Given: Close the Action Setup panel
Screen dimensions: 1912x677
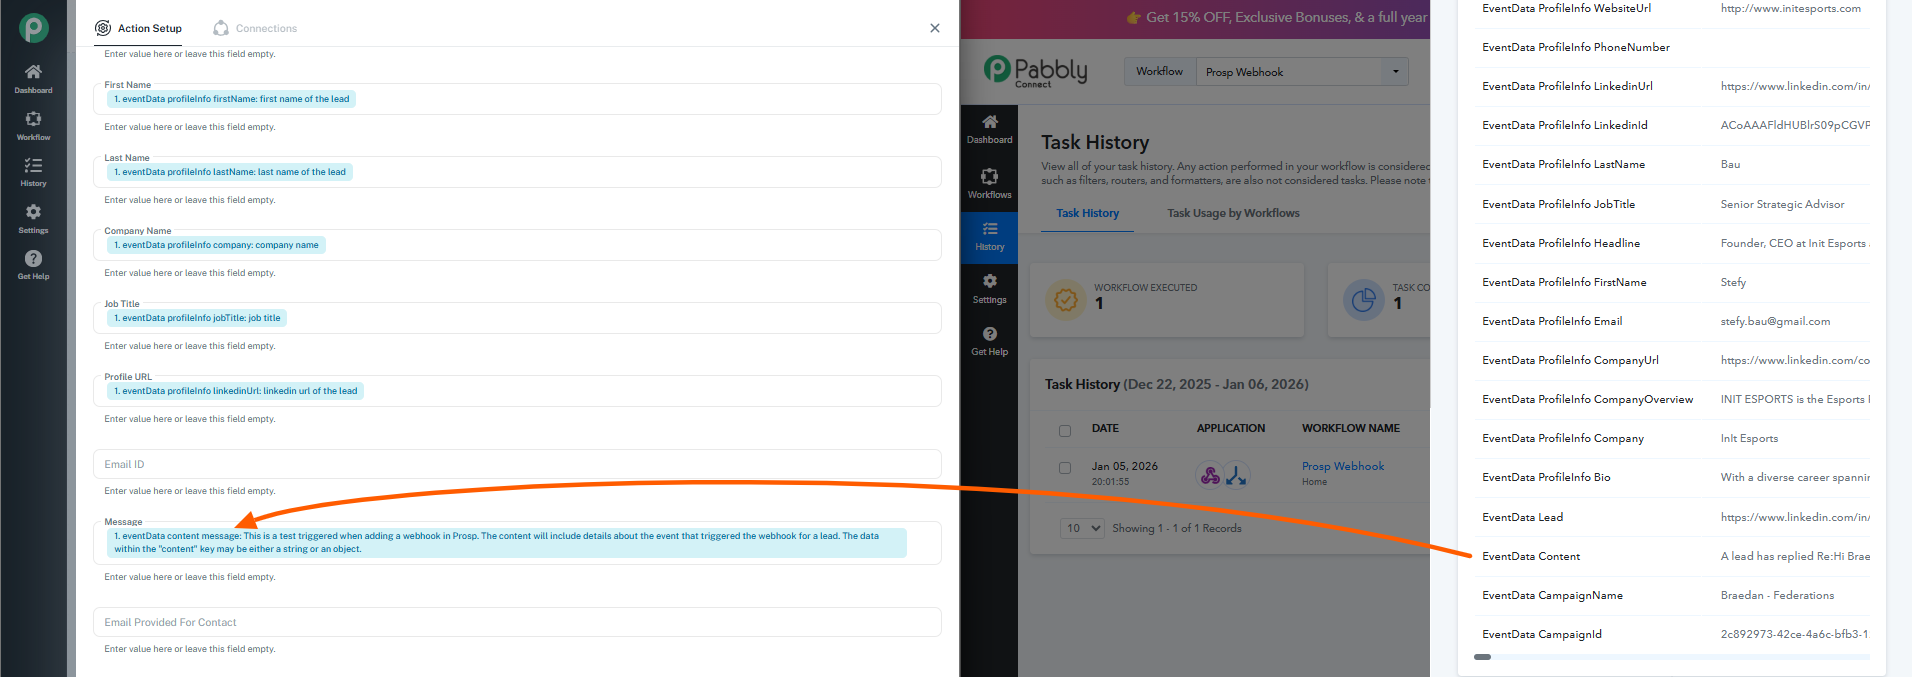Looking at the screenshot, I should [x=935, y=28].
